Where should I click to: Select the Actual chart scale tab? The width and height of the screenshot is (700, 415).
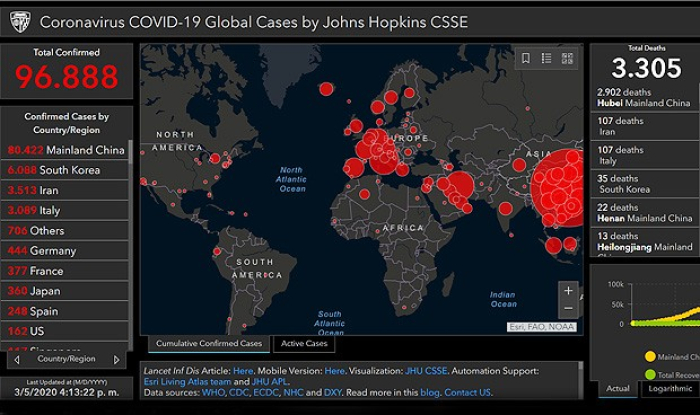(x=618, y=389)
